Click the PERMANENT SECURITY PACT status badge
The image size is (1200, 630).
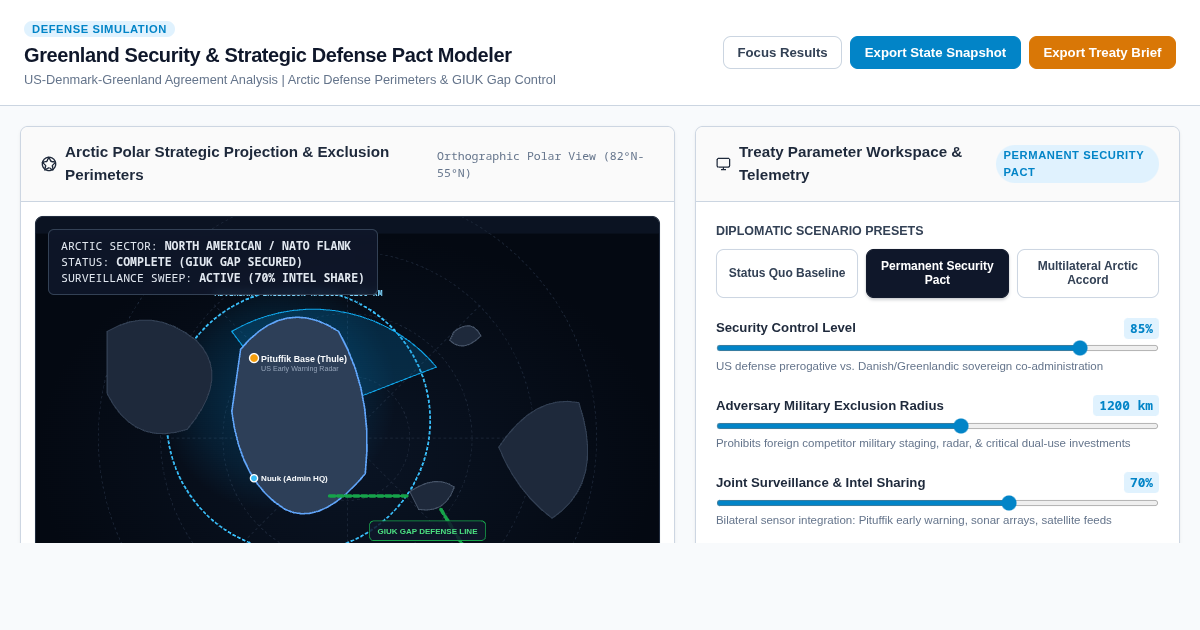coord(1077,164)
